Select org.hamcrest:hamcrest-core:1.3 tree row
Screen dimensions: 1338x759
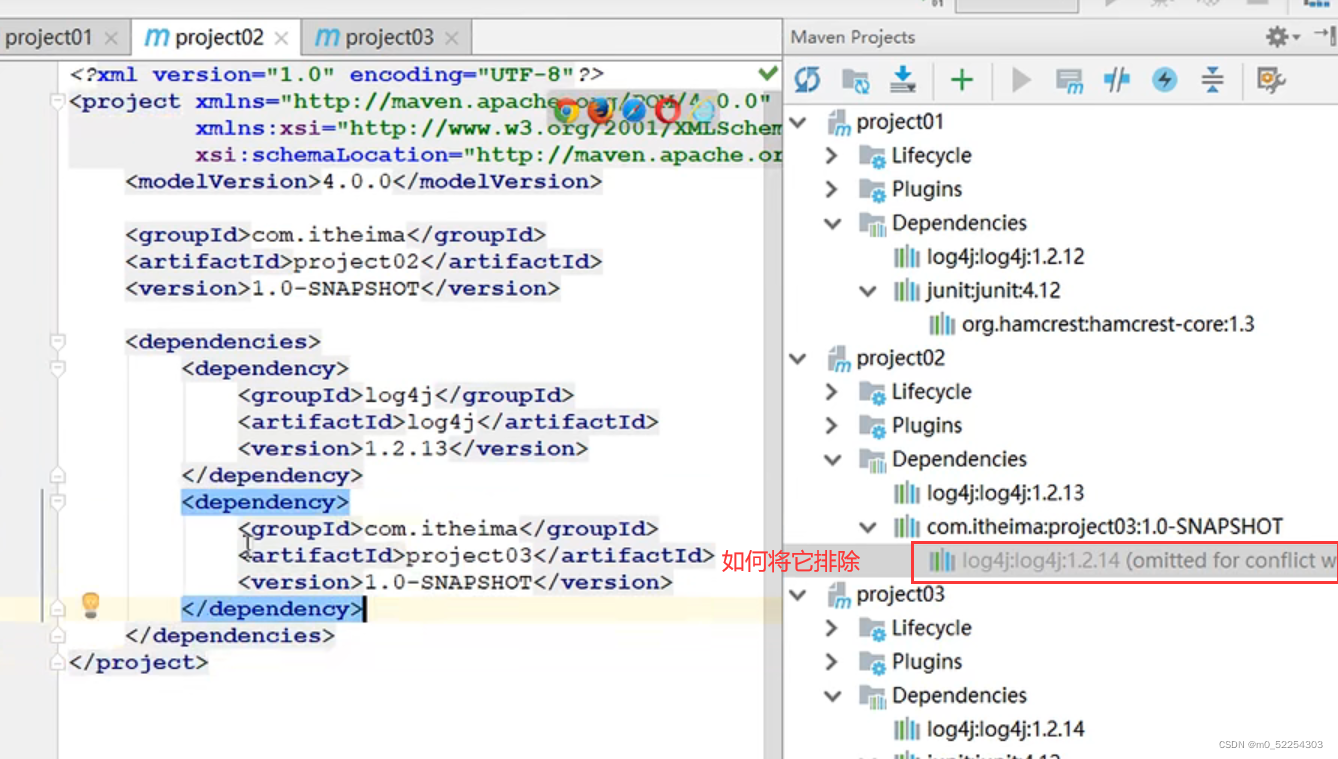(x=1108, y=324)
